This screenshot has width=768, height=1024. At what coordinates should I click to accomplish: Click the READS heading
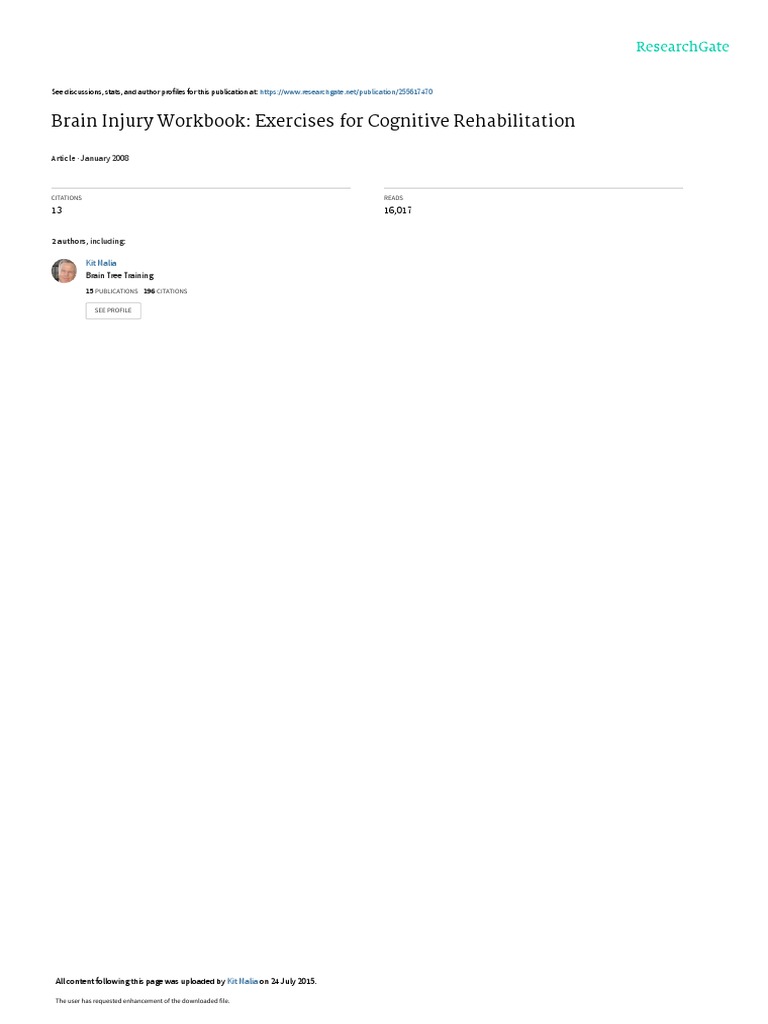point(394,198)
